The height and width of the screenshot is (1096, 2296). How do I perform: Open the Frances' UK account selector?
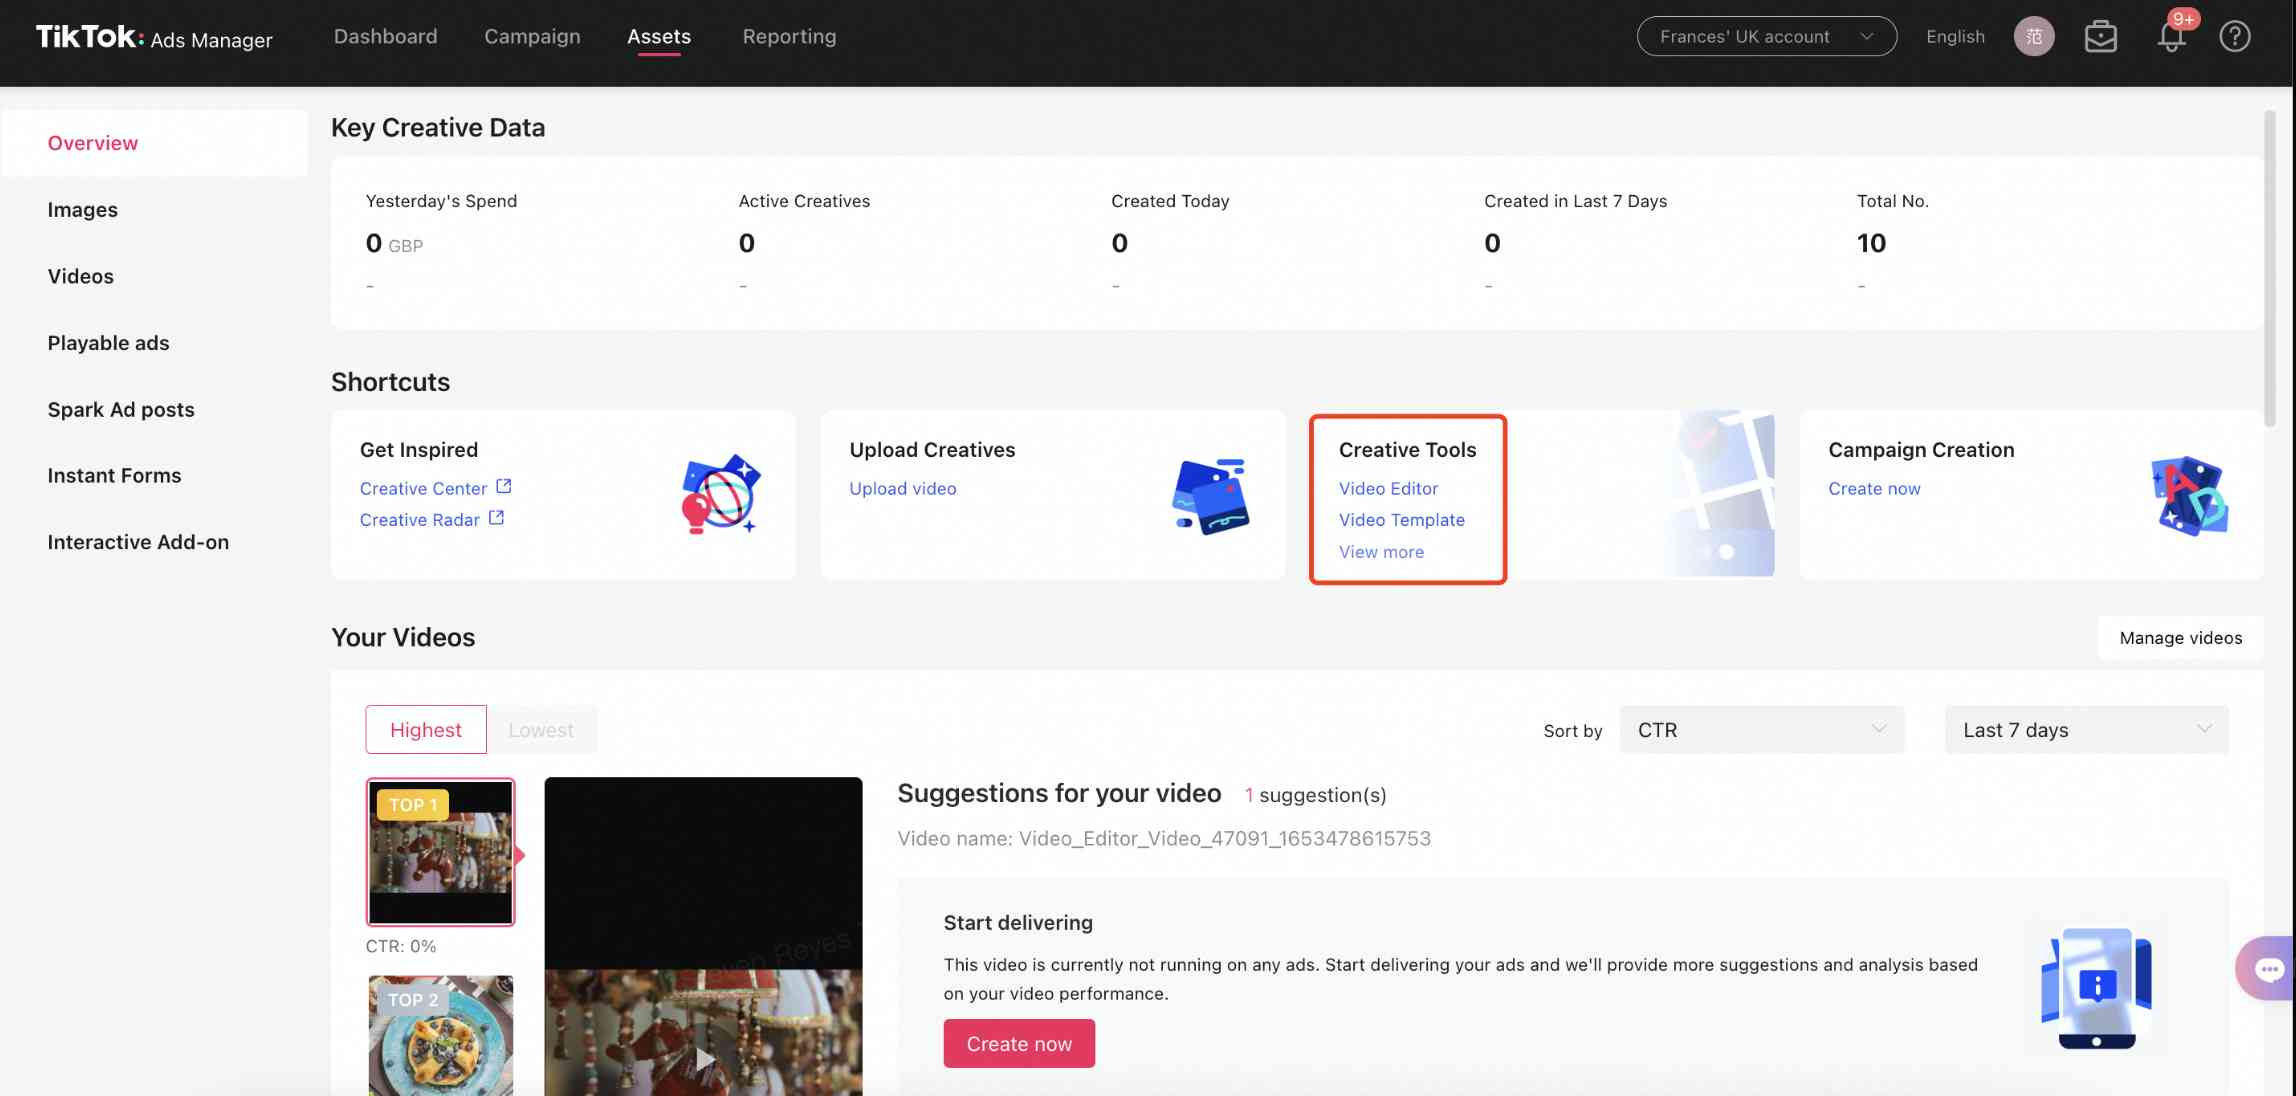coord(1766,35)
